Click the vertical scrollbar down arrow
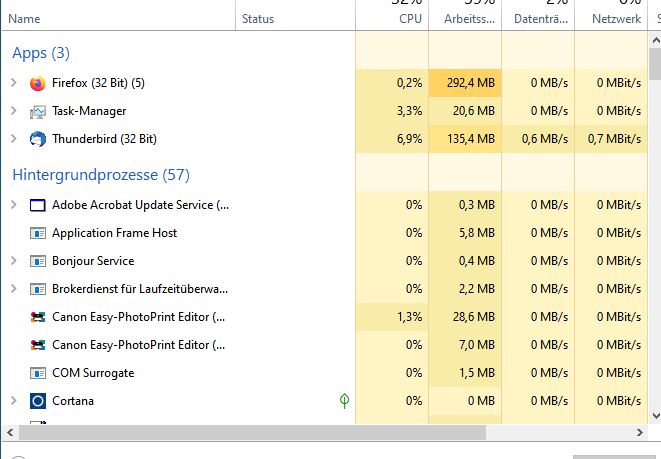This screenshot has width=661, height=459. pos(656,416)
